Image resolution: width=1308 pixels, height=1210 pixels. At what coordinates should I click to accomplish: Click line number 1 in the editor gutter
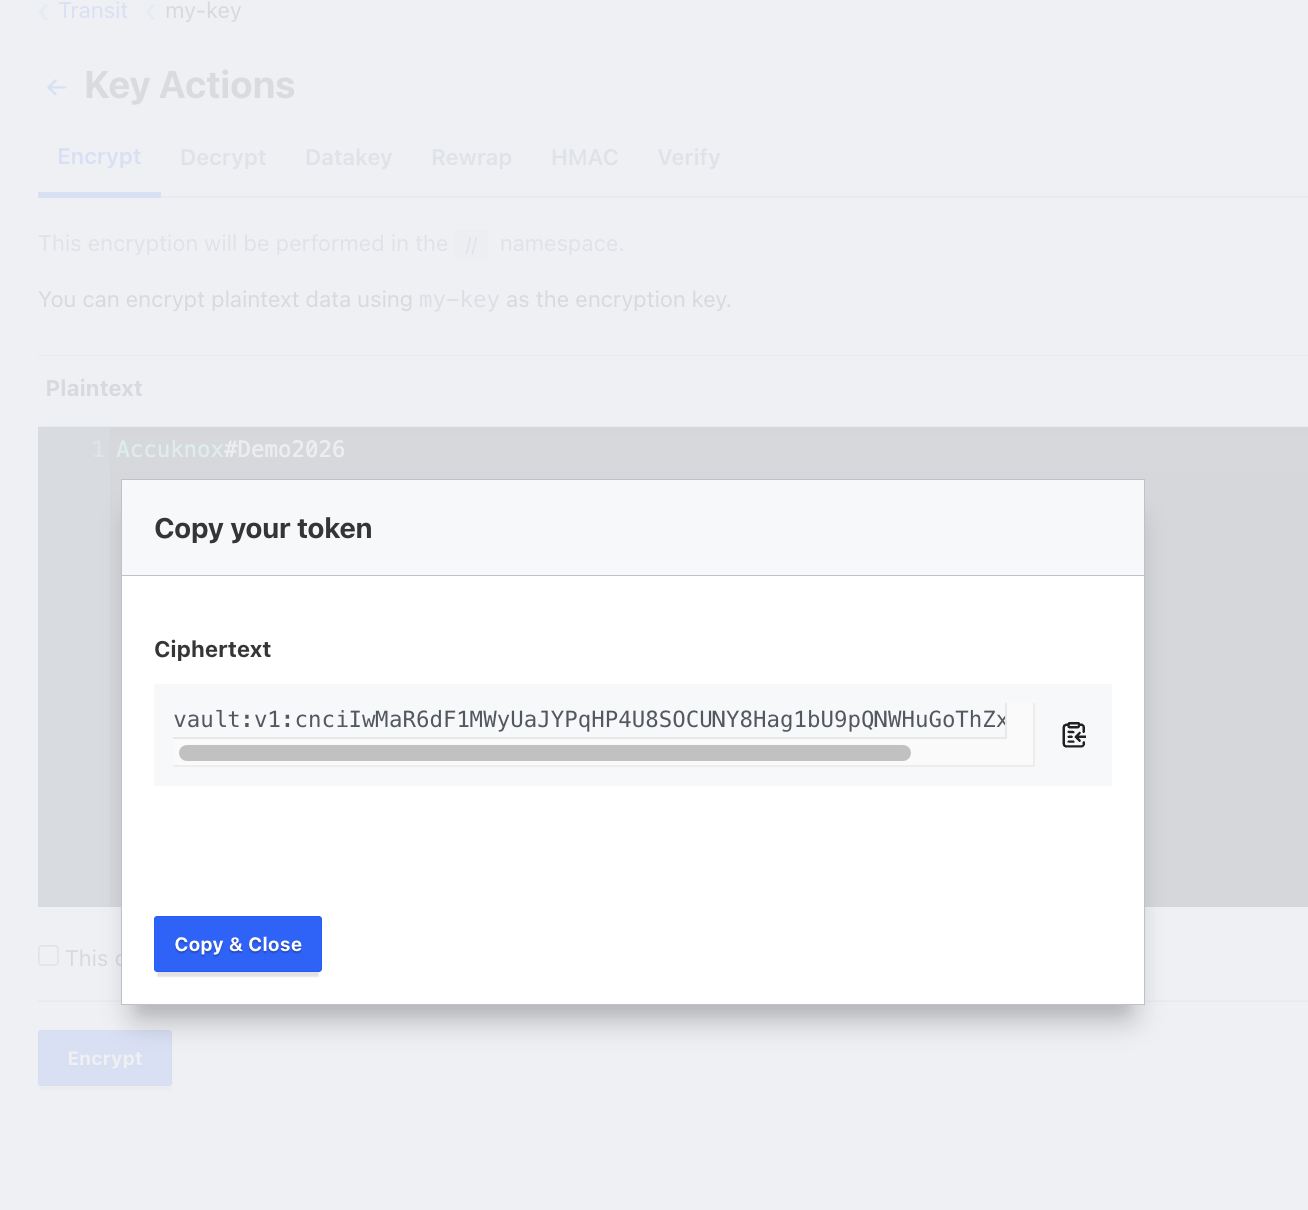(98, 450)
